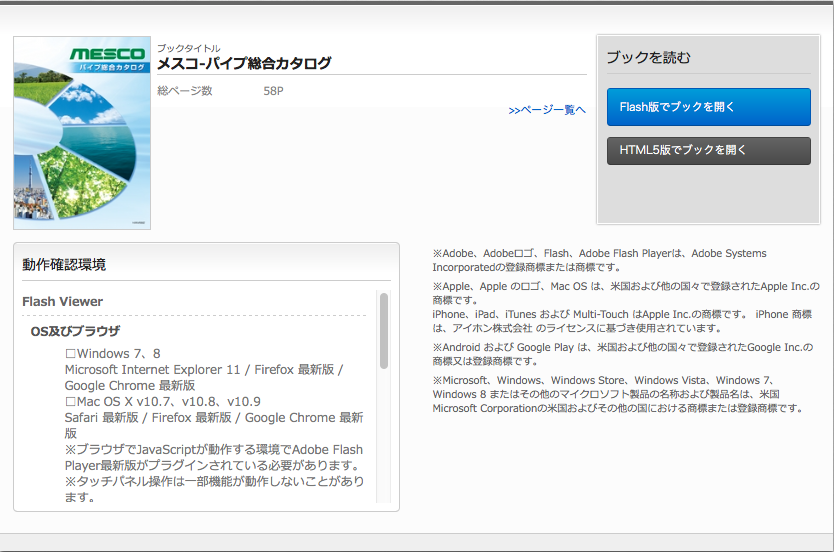The width and height of the screenshot is (834, 552).
Task: Click the ※ブラウザでJavaScriptが動作する note
Action: click(214, 457)
